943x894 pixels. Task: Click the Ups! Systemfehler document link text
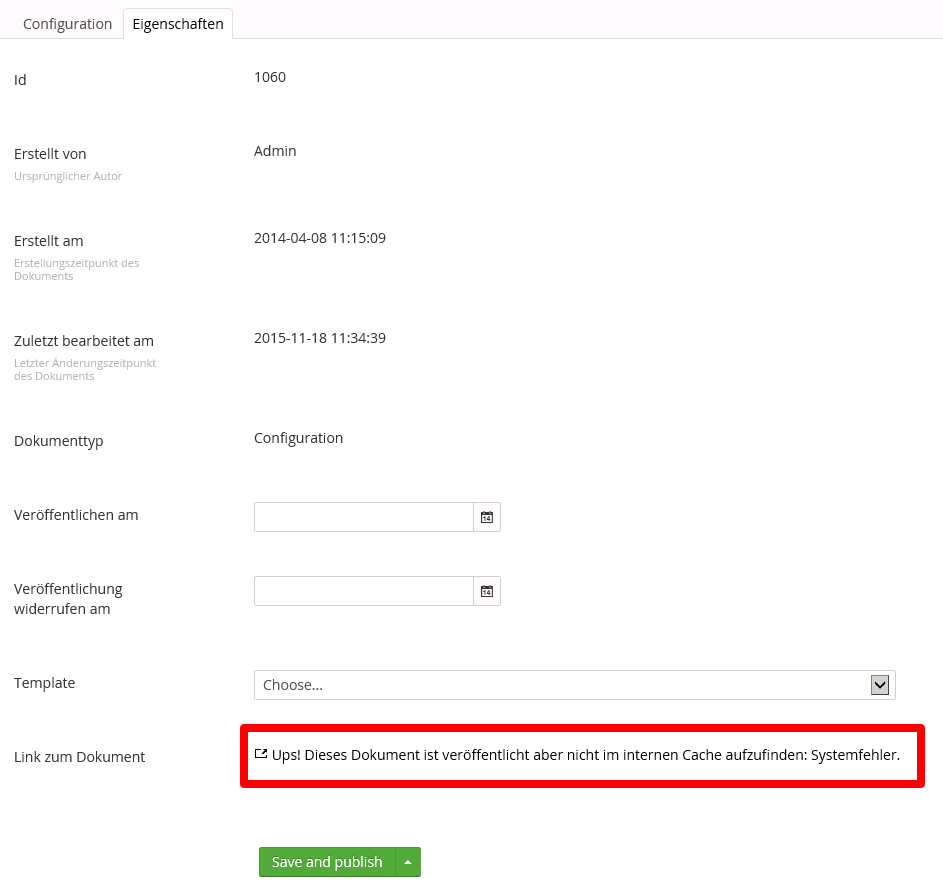(586, 755)
